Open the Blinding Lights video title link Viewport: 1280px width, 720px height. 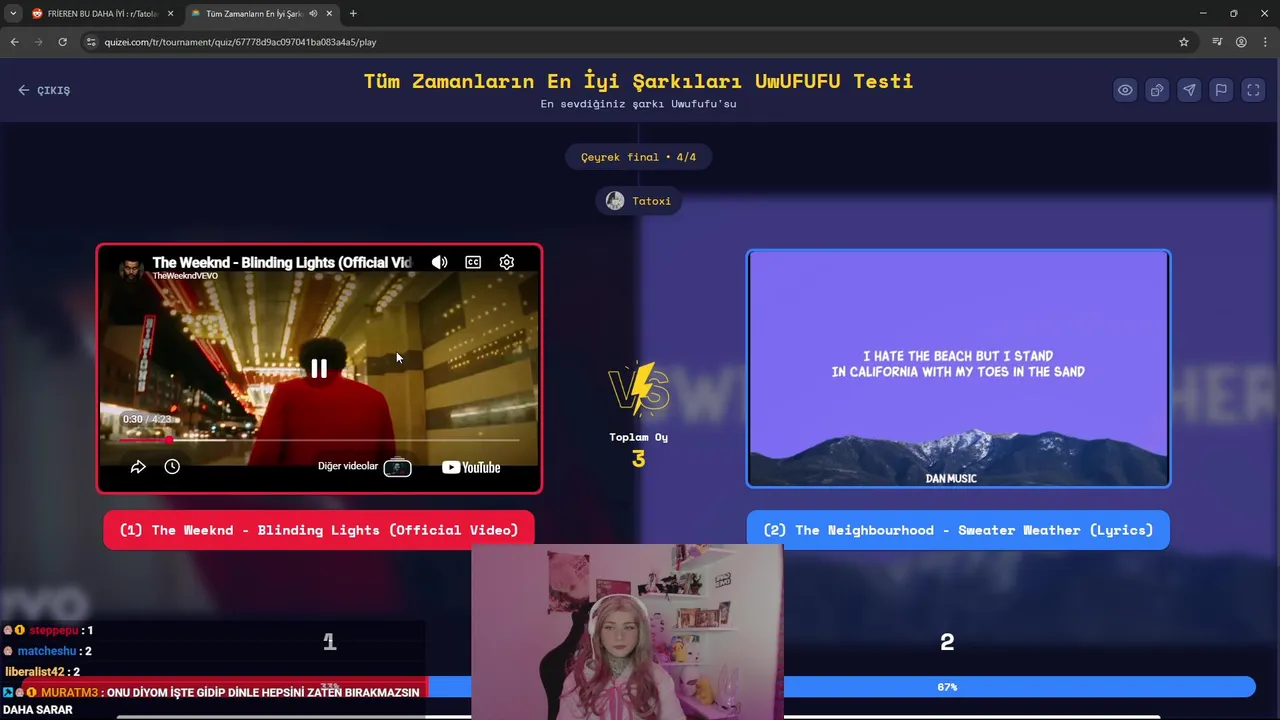tap(281, 262)
